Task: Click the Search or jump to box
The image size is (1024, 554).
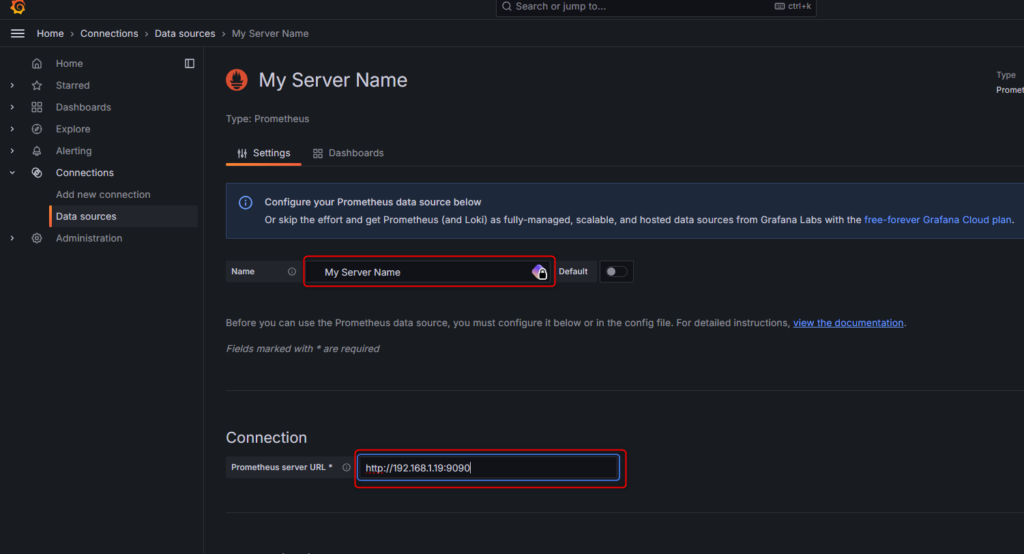Action: pyautogui.click(x=656, y=7)
